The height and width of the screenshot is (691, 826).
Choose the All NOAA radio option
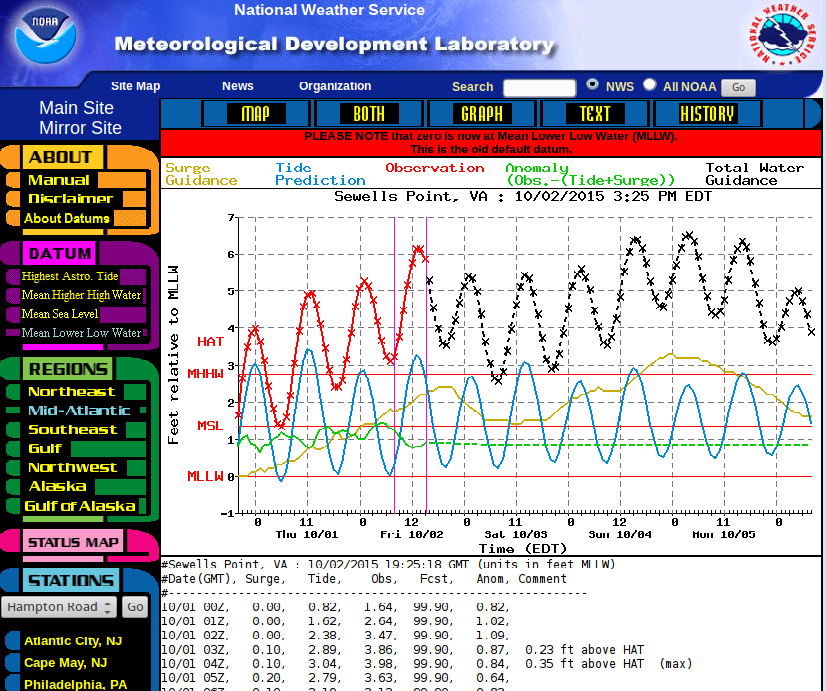coord(650,85)
